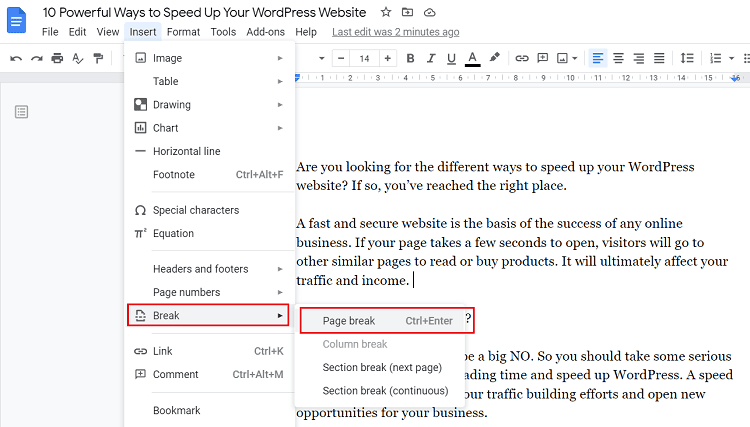Insert image from toolbar icon
Viewport: 750px width, 427px height.
click(562, 58)
